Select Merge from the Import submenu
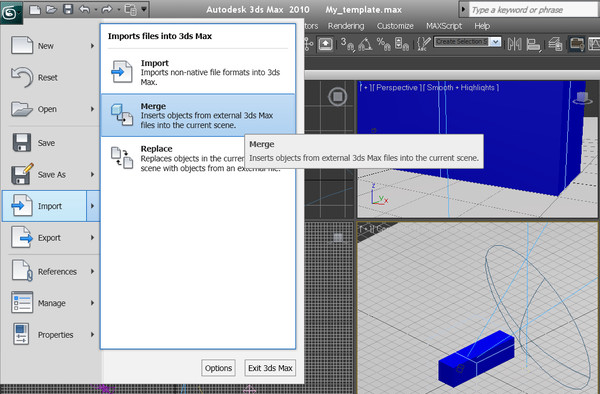The width and height of the screenshot is (600, 394). tap(198, 115)
